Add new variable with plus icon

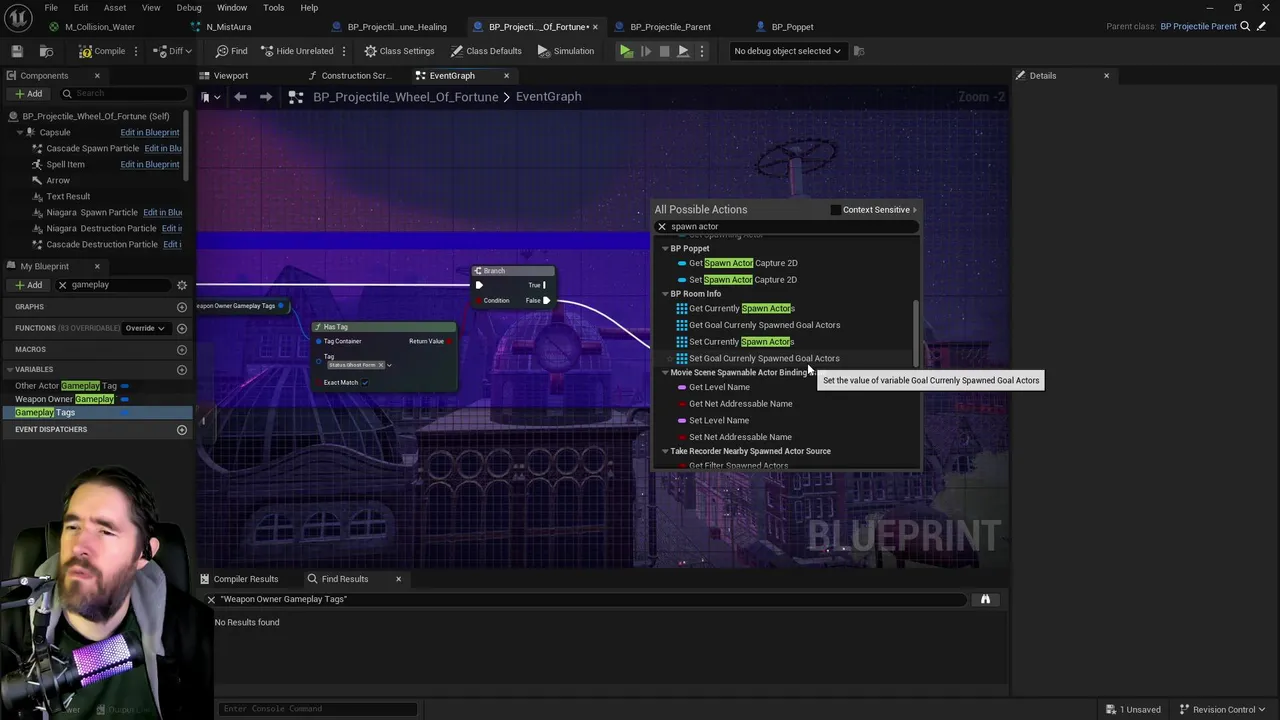pyautogui.click(x=182, y=370)
